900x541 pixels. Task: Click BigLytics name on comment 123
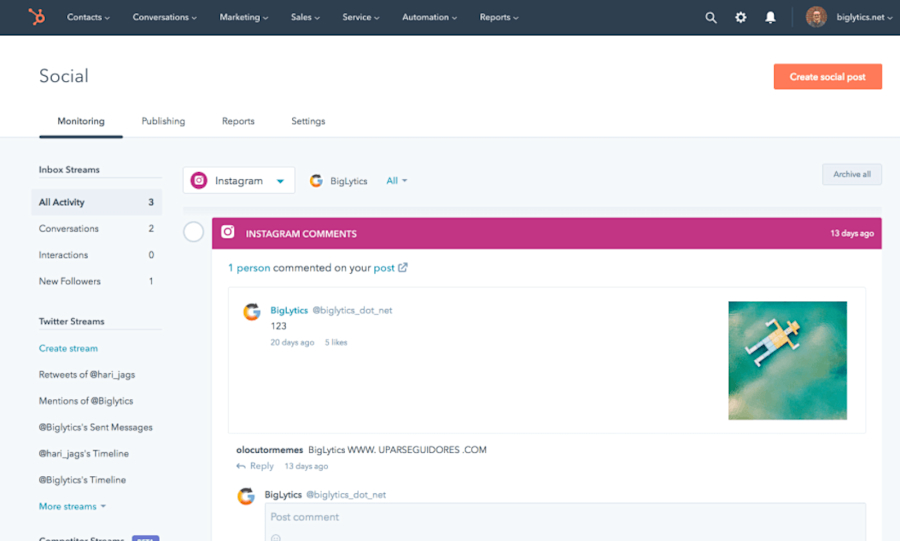pos(289,310)
